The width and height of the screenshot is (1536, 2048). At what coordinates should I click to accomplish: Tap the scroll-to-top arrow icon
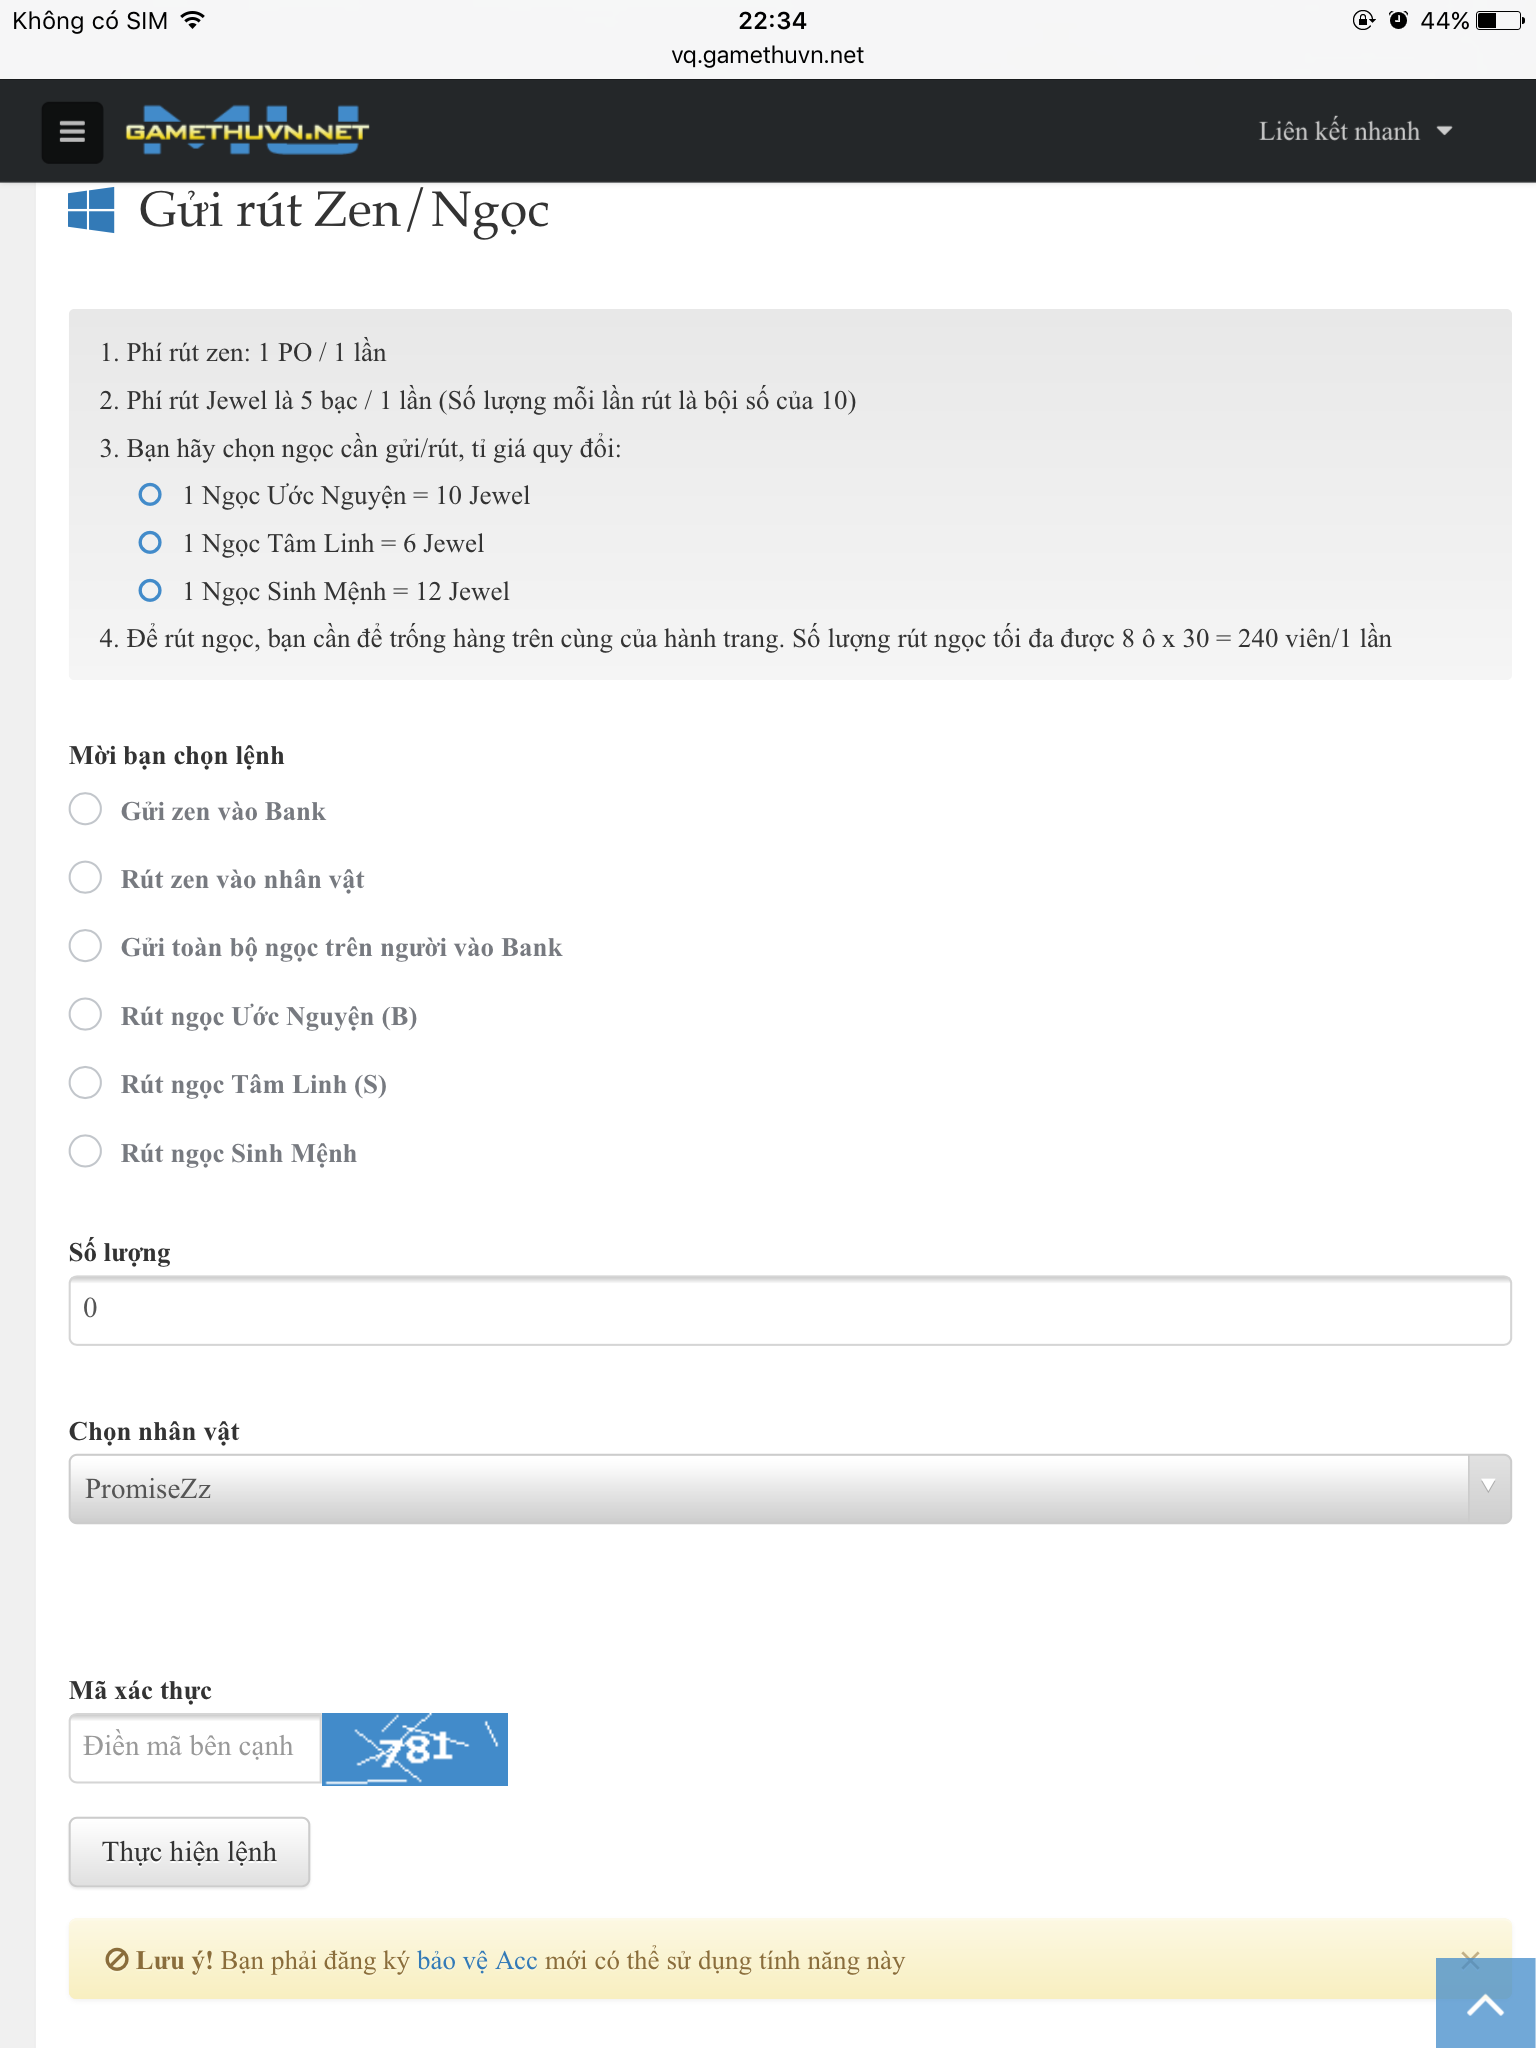[1485, 2004]
